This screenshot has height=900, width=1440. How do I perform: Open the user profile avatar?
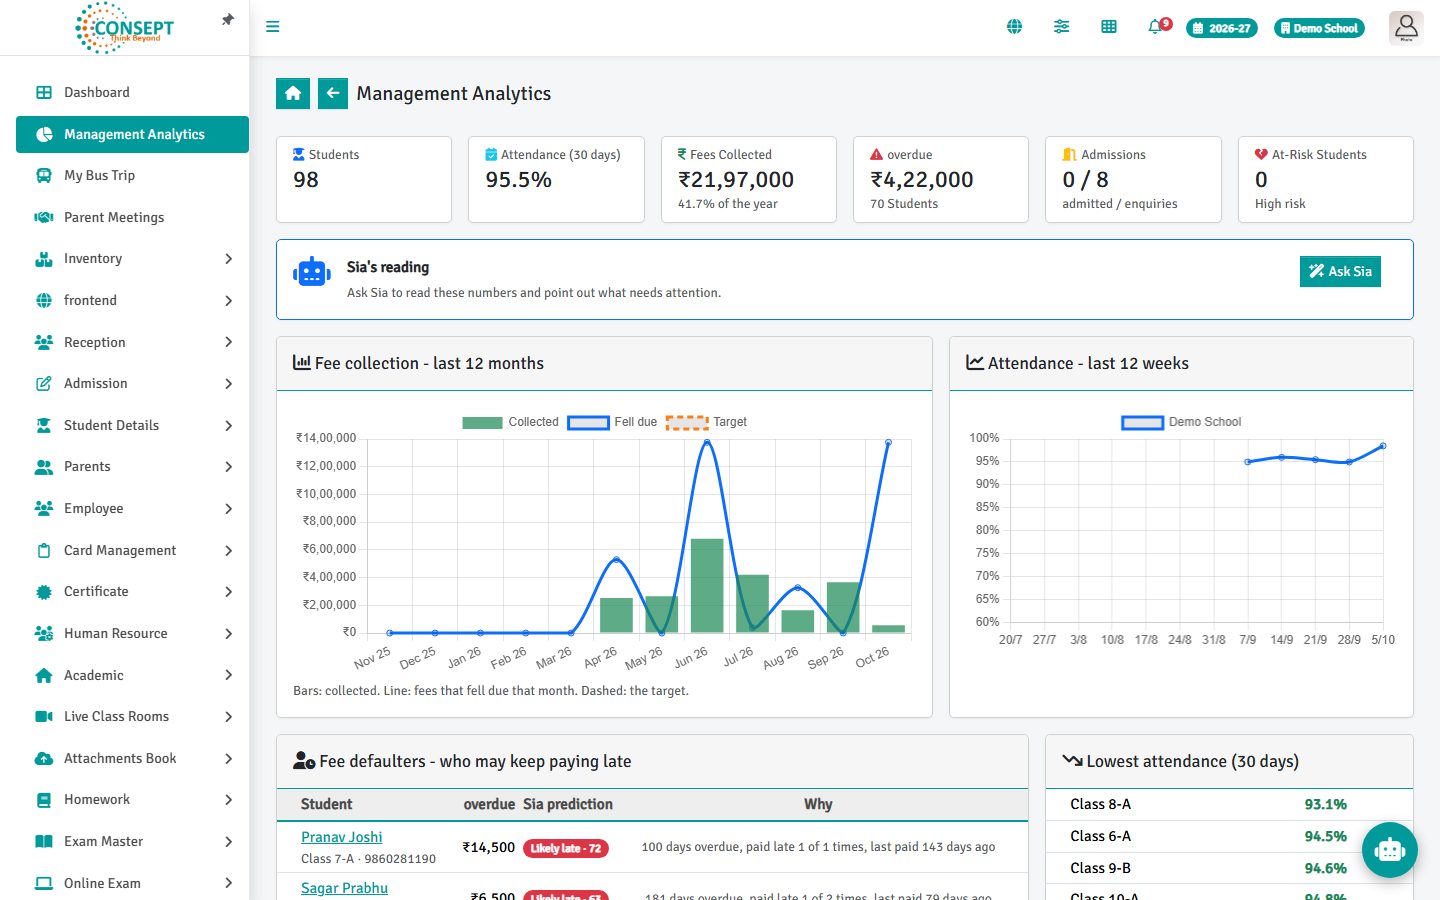[x=1406, y=27]
